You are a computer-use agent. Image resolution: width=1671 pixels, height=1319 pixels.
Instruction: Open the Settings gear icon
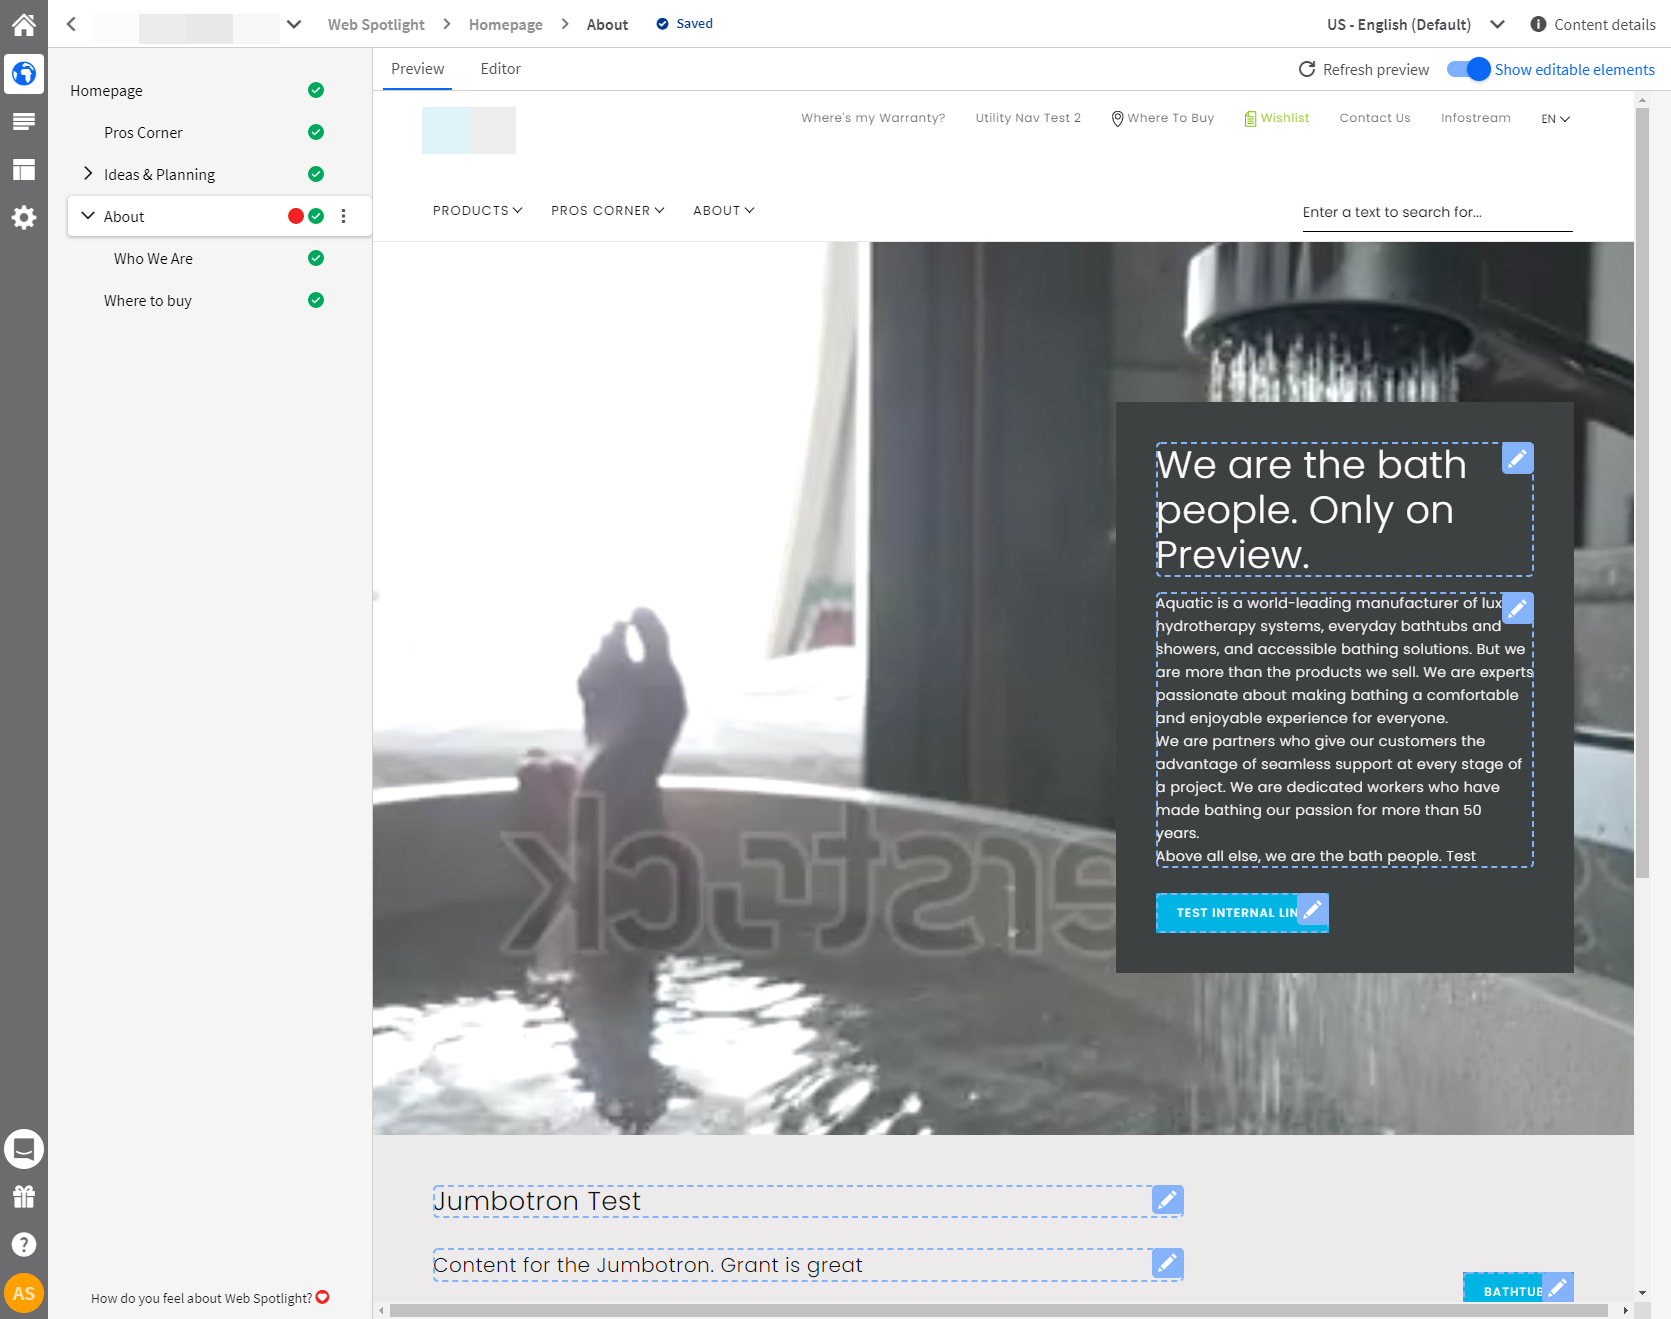(23, 217)
